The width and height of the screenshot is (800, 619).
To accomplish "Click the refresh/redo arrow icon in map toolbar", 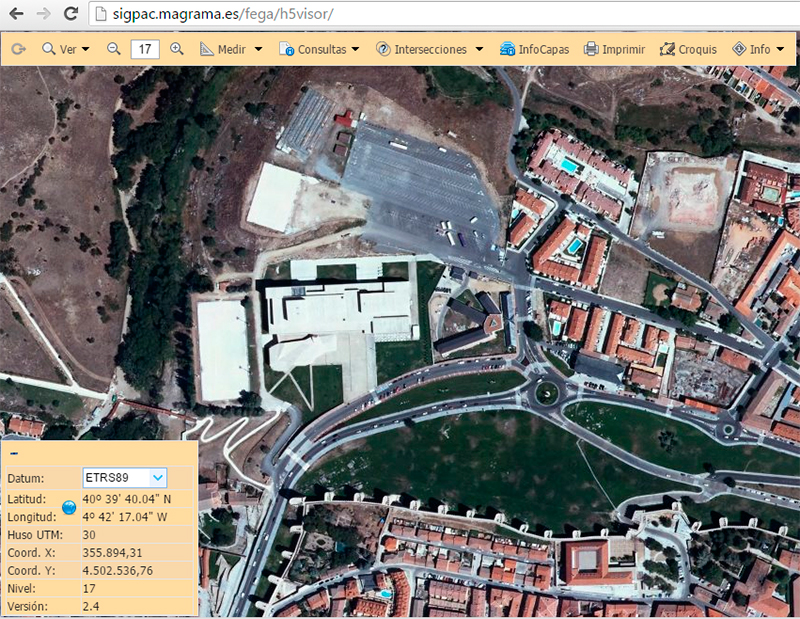I will click(18, 49).
